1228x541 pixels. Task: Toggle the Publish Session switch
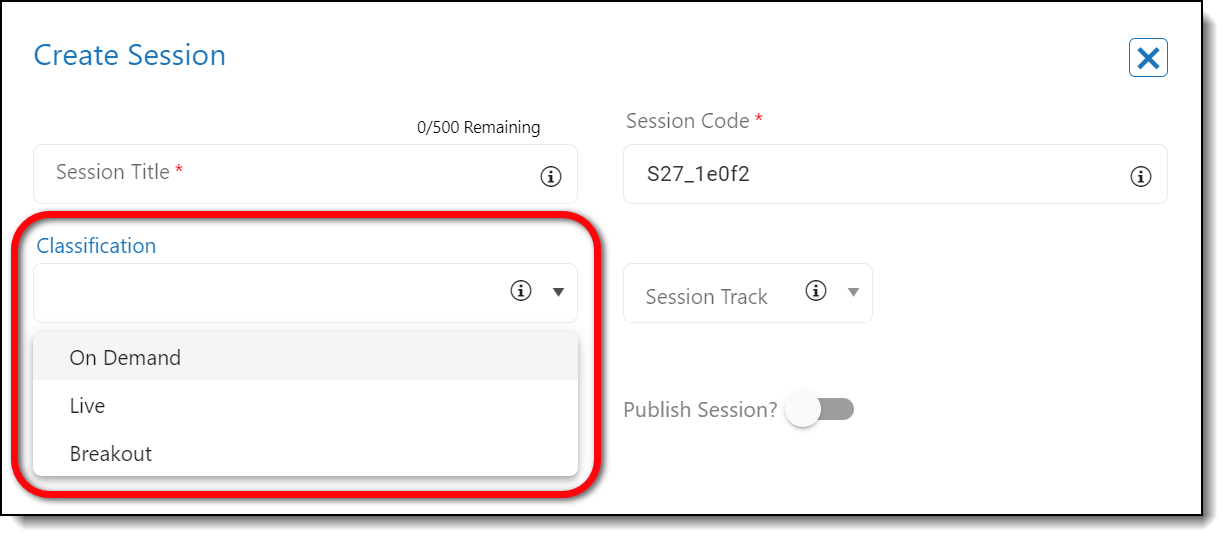click(820, 409)
